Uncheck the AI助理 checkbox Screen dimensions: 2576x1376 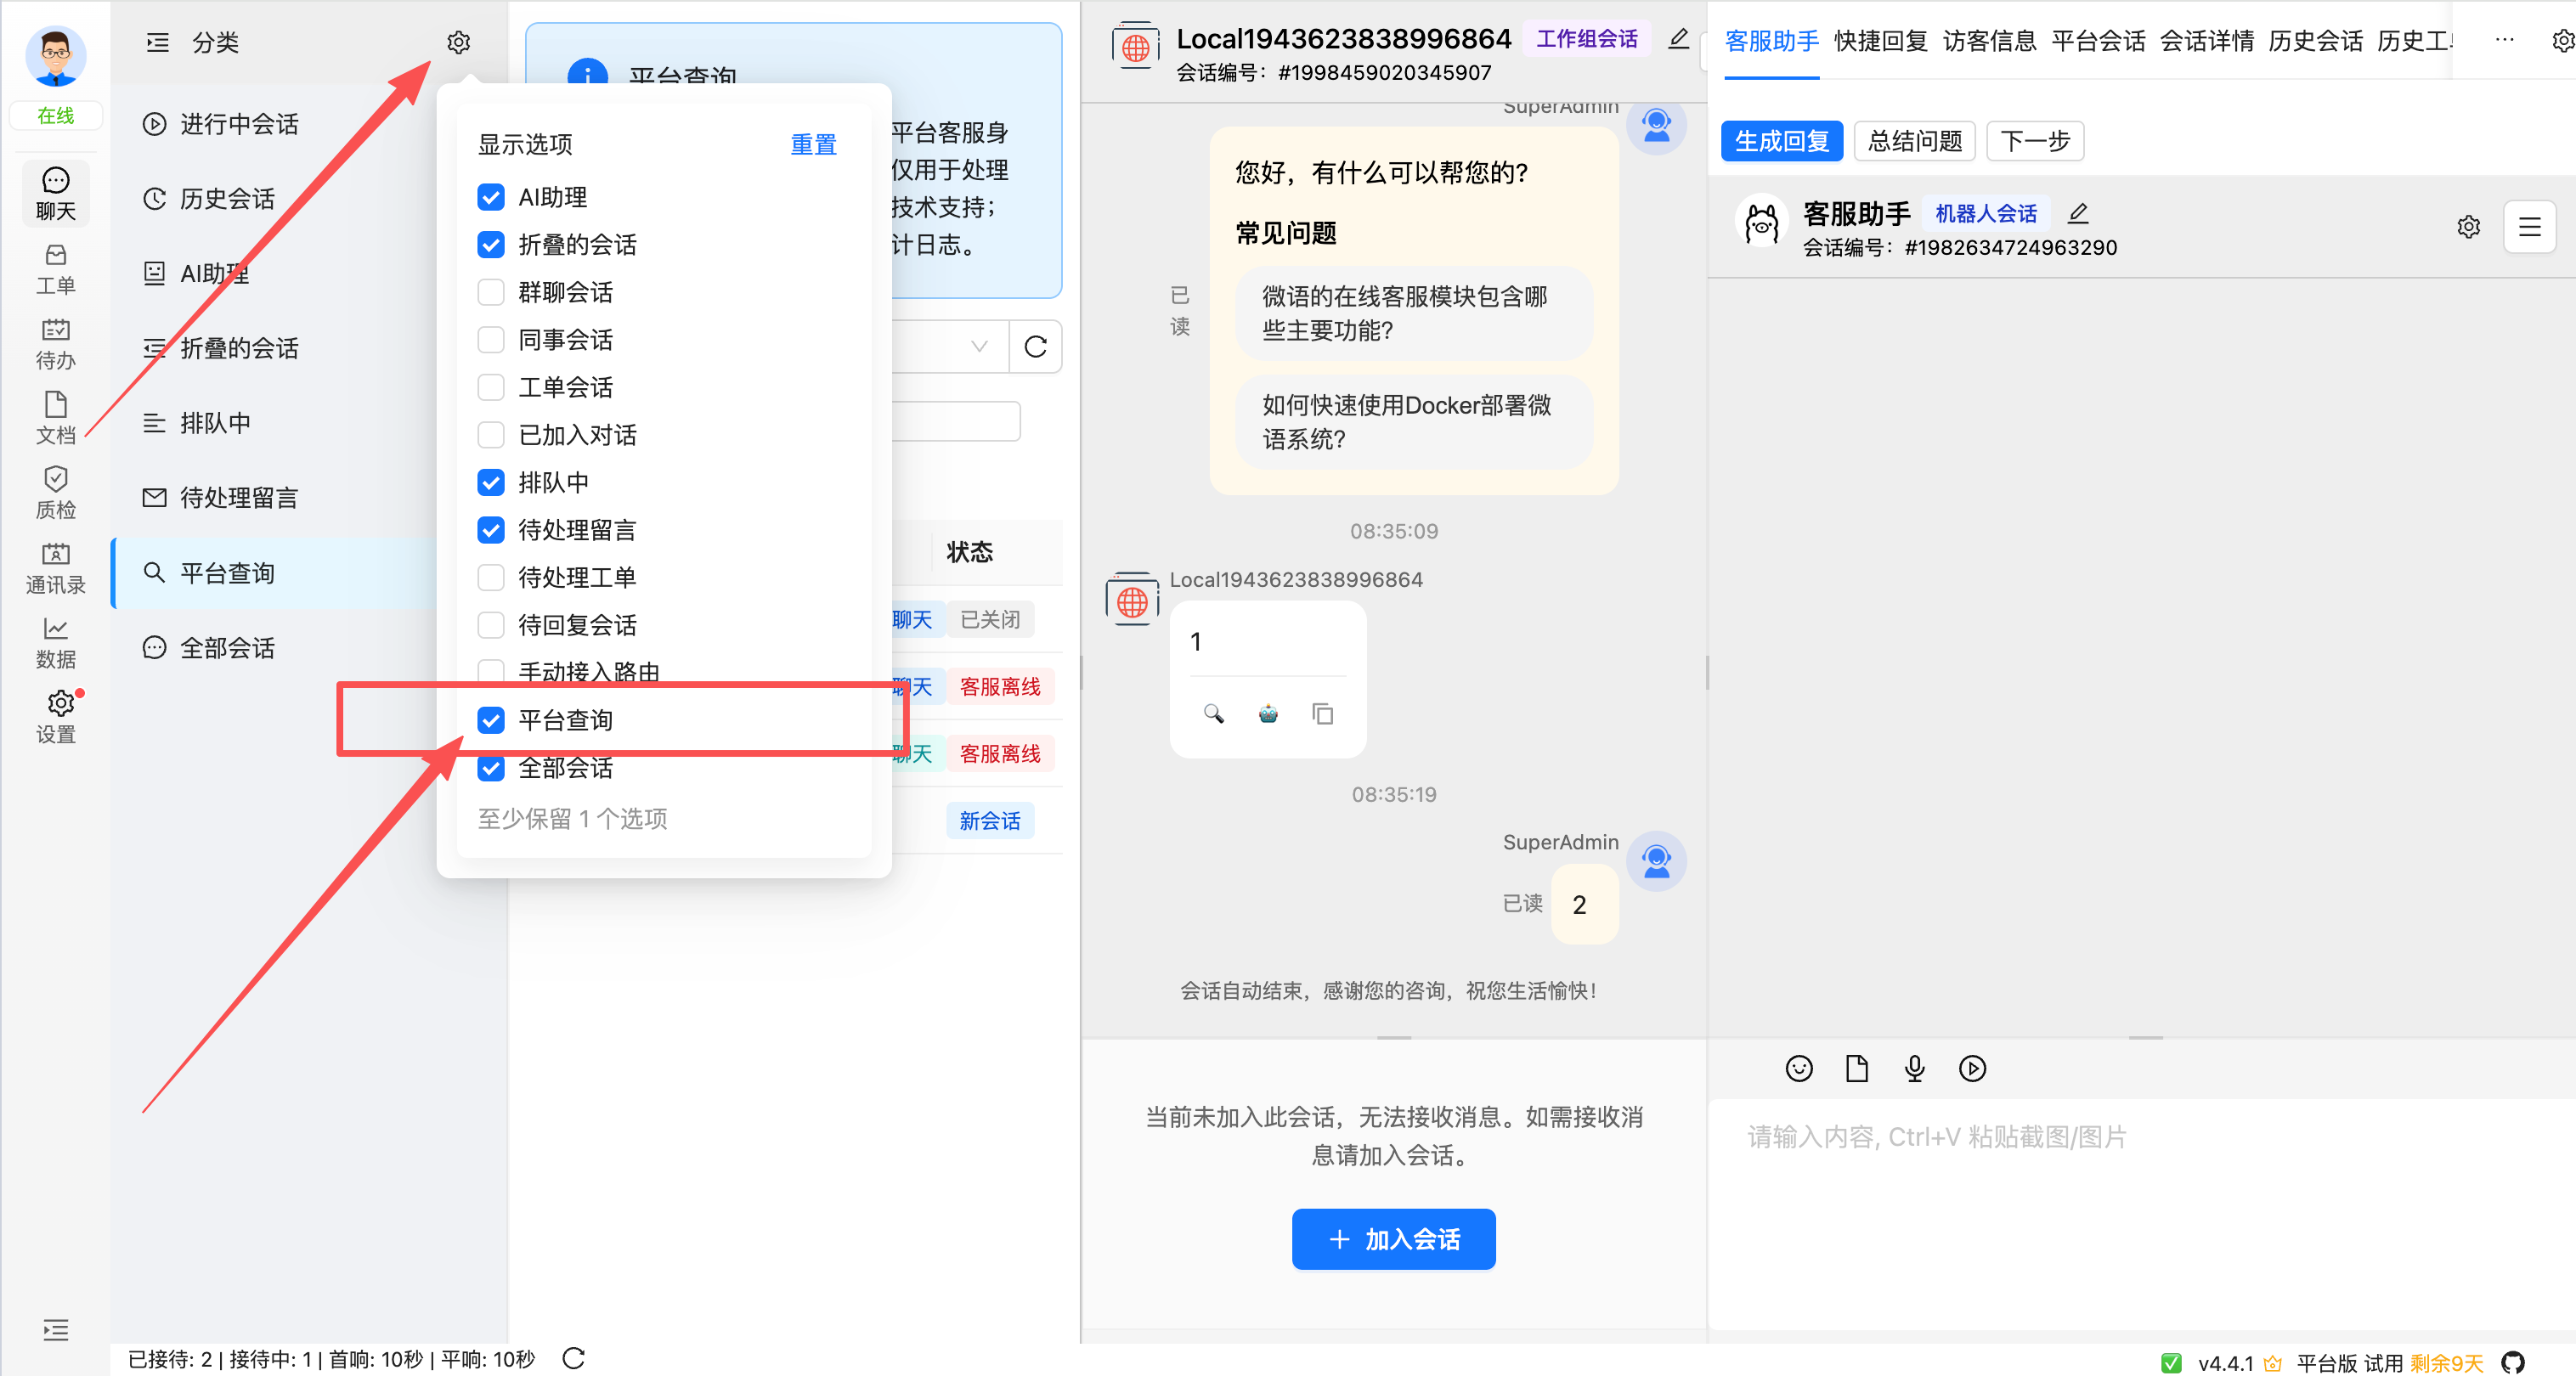pyautogui.click(x=490, y=197)
